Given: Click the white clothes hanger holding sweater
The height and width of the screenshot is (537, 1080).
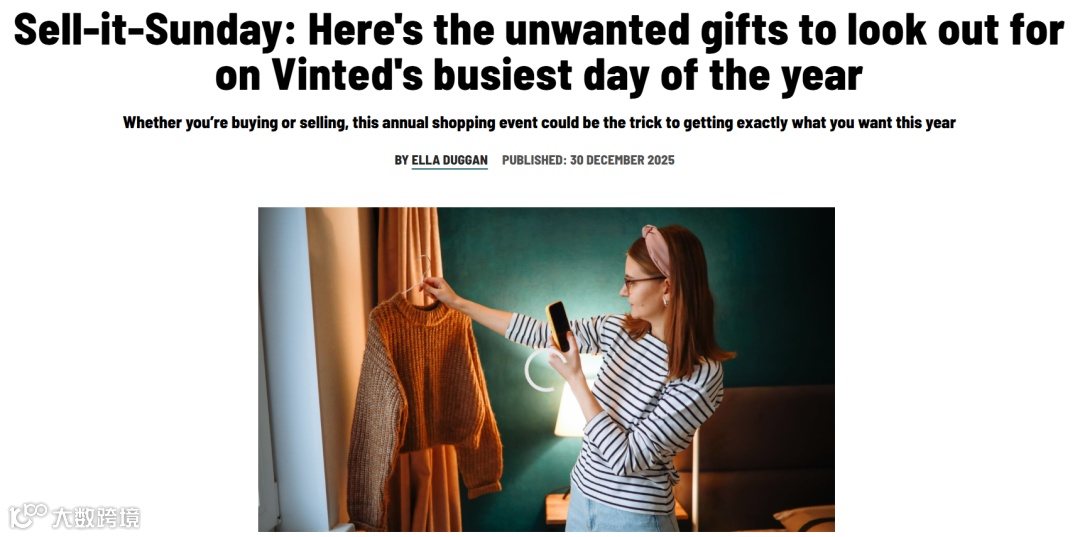Looking at the screenshot, I should (x=419, y=277).
